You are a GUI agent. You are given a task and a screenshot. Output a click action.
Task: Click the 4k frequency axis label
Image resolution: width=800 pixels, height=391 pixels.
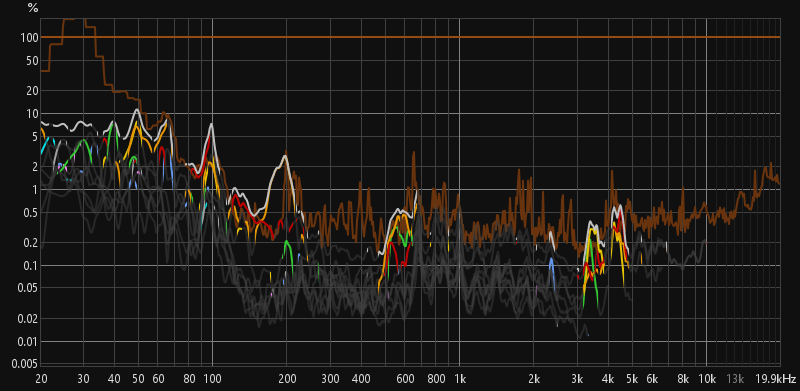(608, 379)
